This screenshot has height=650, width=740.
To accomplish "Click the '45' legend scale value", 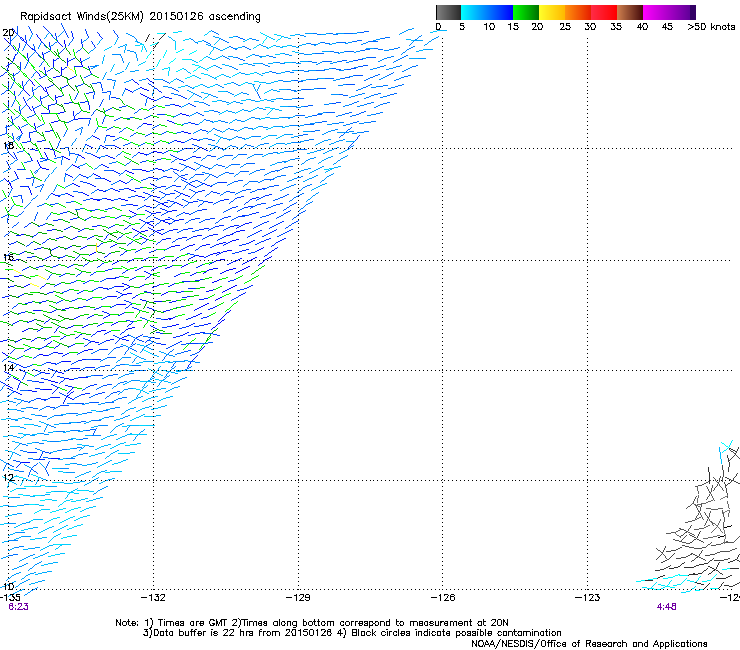I will click(667, 27).
